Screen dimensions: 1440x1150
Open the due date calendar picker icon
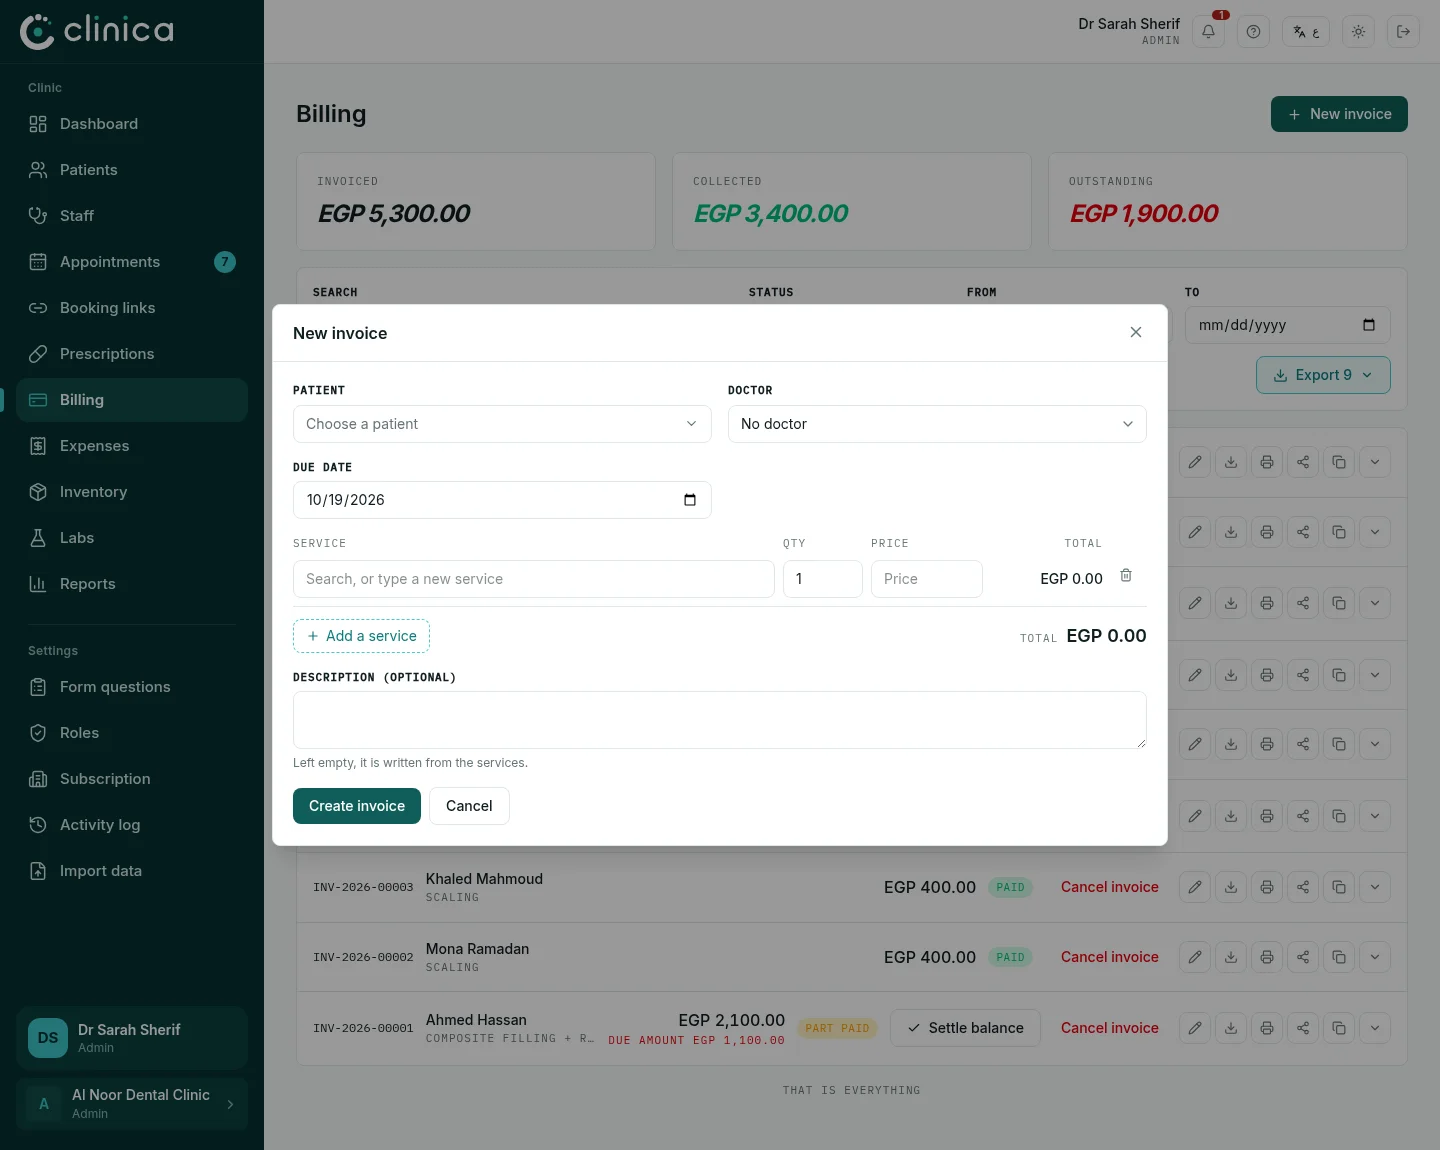click(690, 500)
